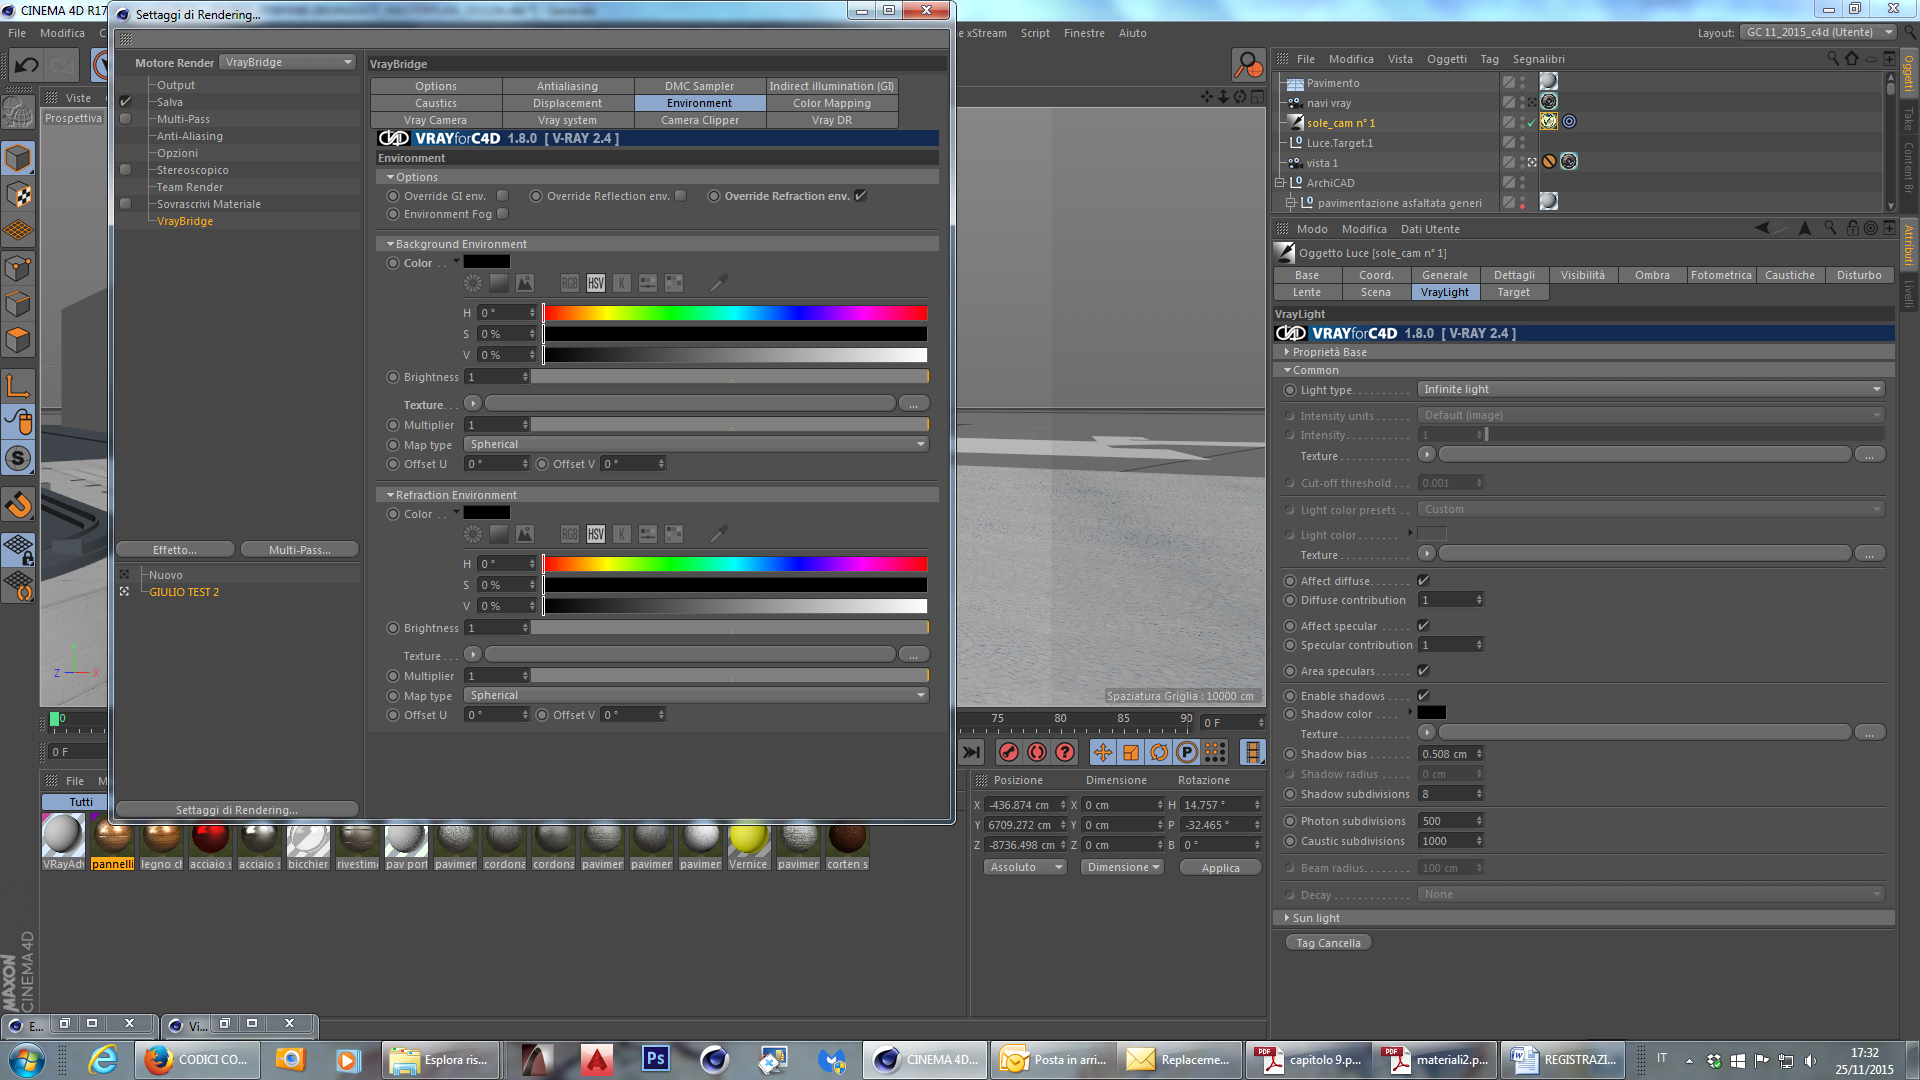The height and width of the screenshot is (1080, 1920).
Task: Click the search magnifier icon in Object Manager
Action: 1832,59
